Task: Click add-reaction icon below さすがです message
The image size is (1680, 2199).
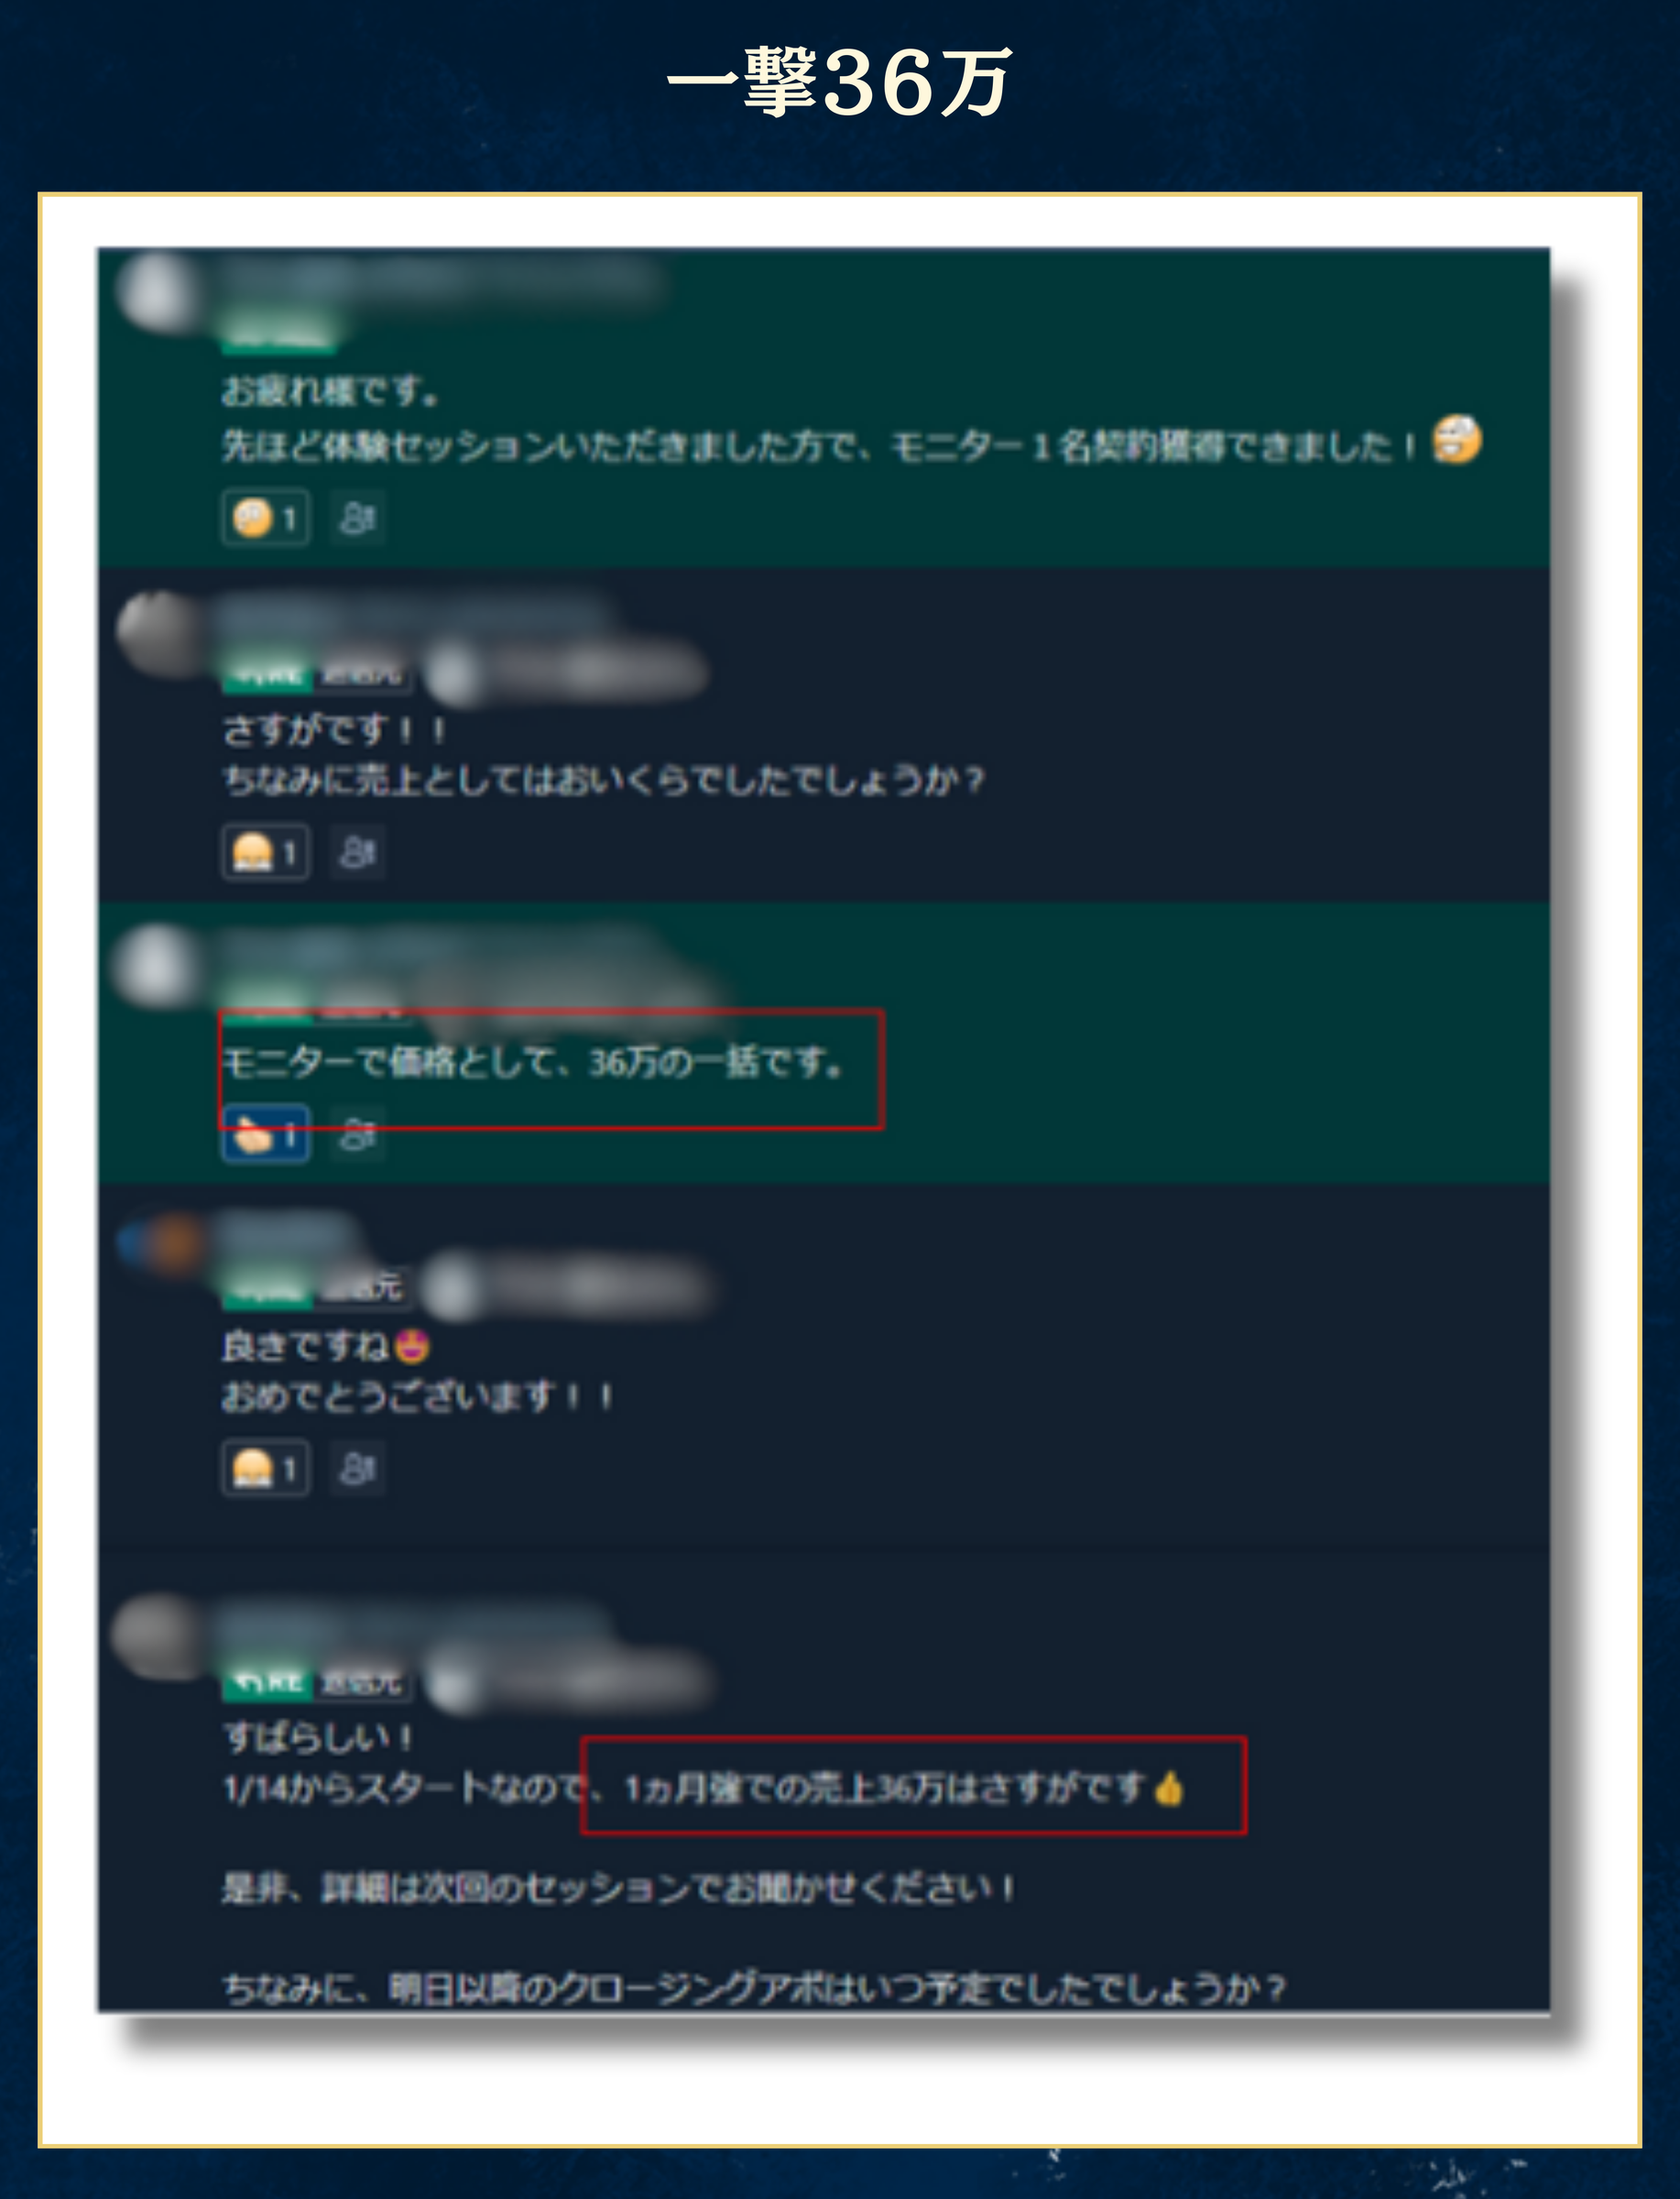Action: 357,853
